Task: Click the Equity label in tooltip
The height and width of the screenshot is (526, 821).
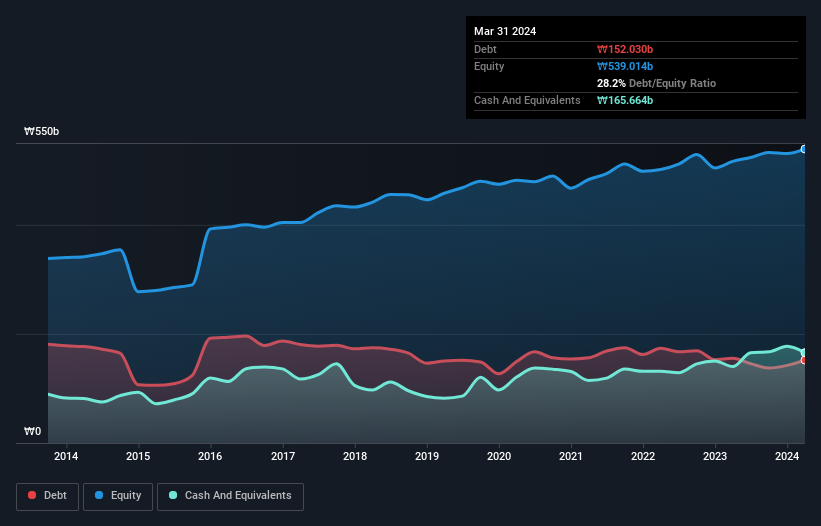Action: click(x=489, y=66)
